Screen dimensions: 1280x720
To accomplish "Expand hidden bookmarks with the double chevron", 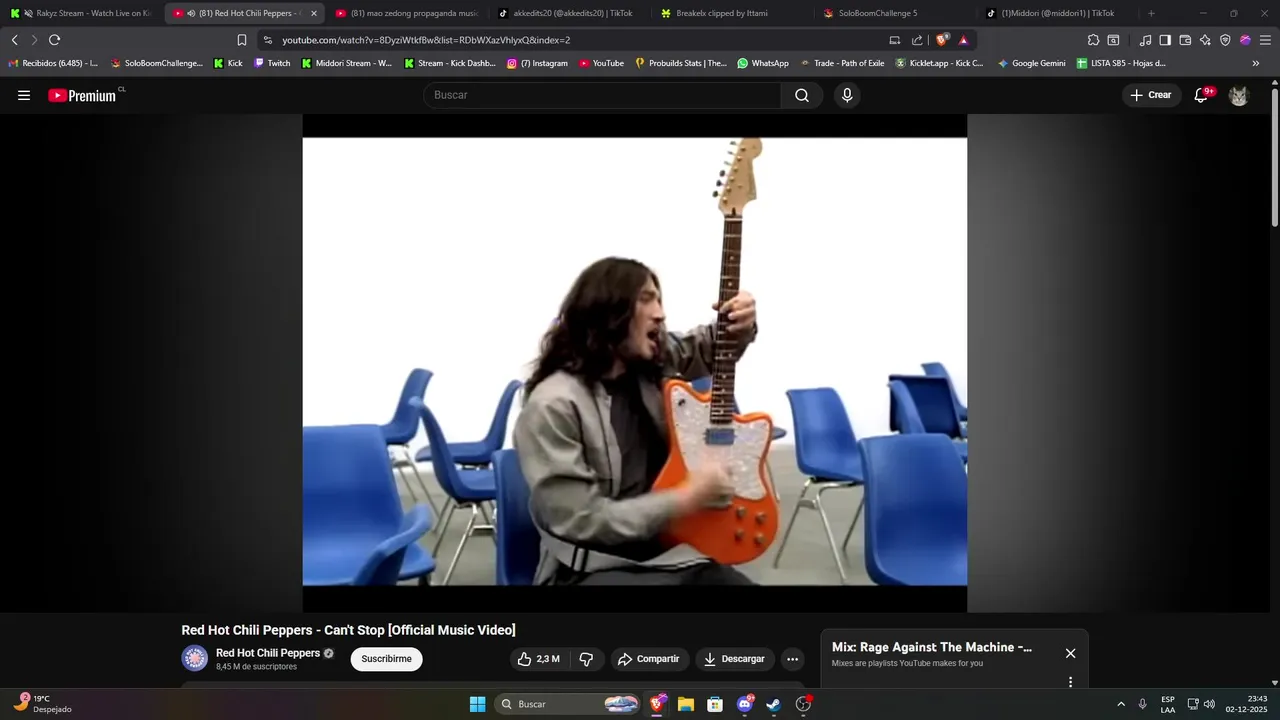I will click(x=1256, y=63).
